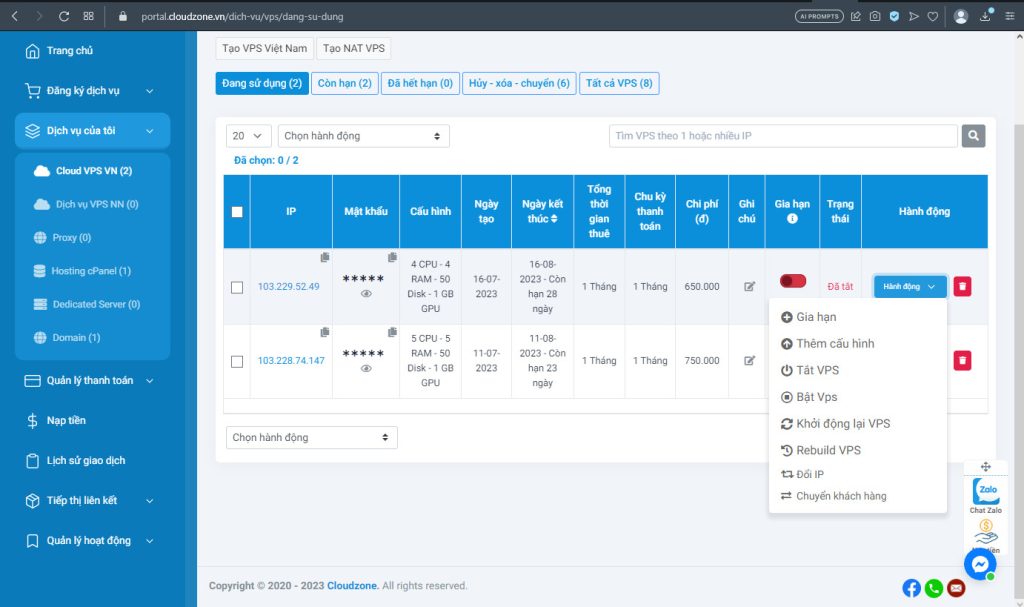This screenshot has width=1024, height=607.
Task: Open Chat Zalo widget icon
Action: click(986, 492)
